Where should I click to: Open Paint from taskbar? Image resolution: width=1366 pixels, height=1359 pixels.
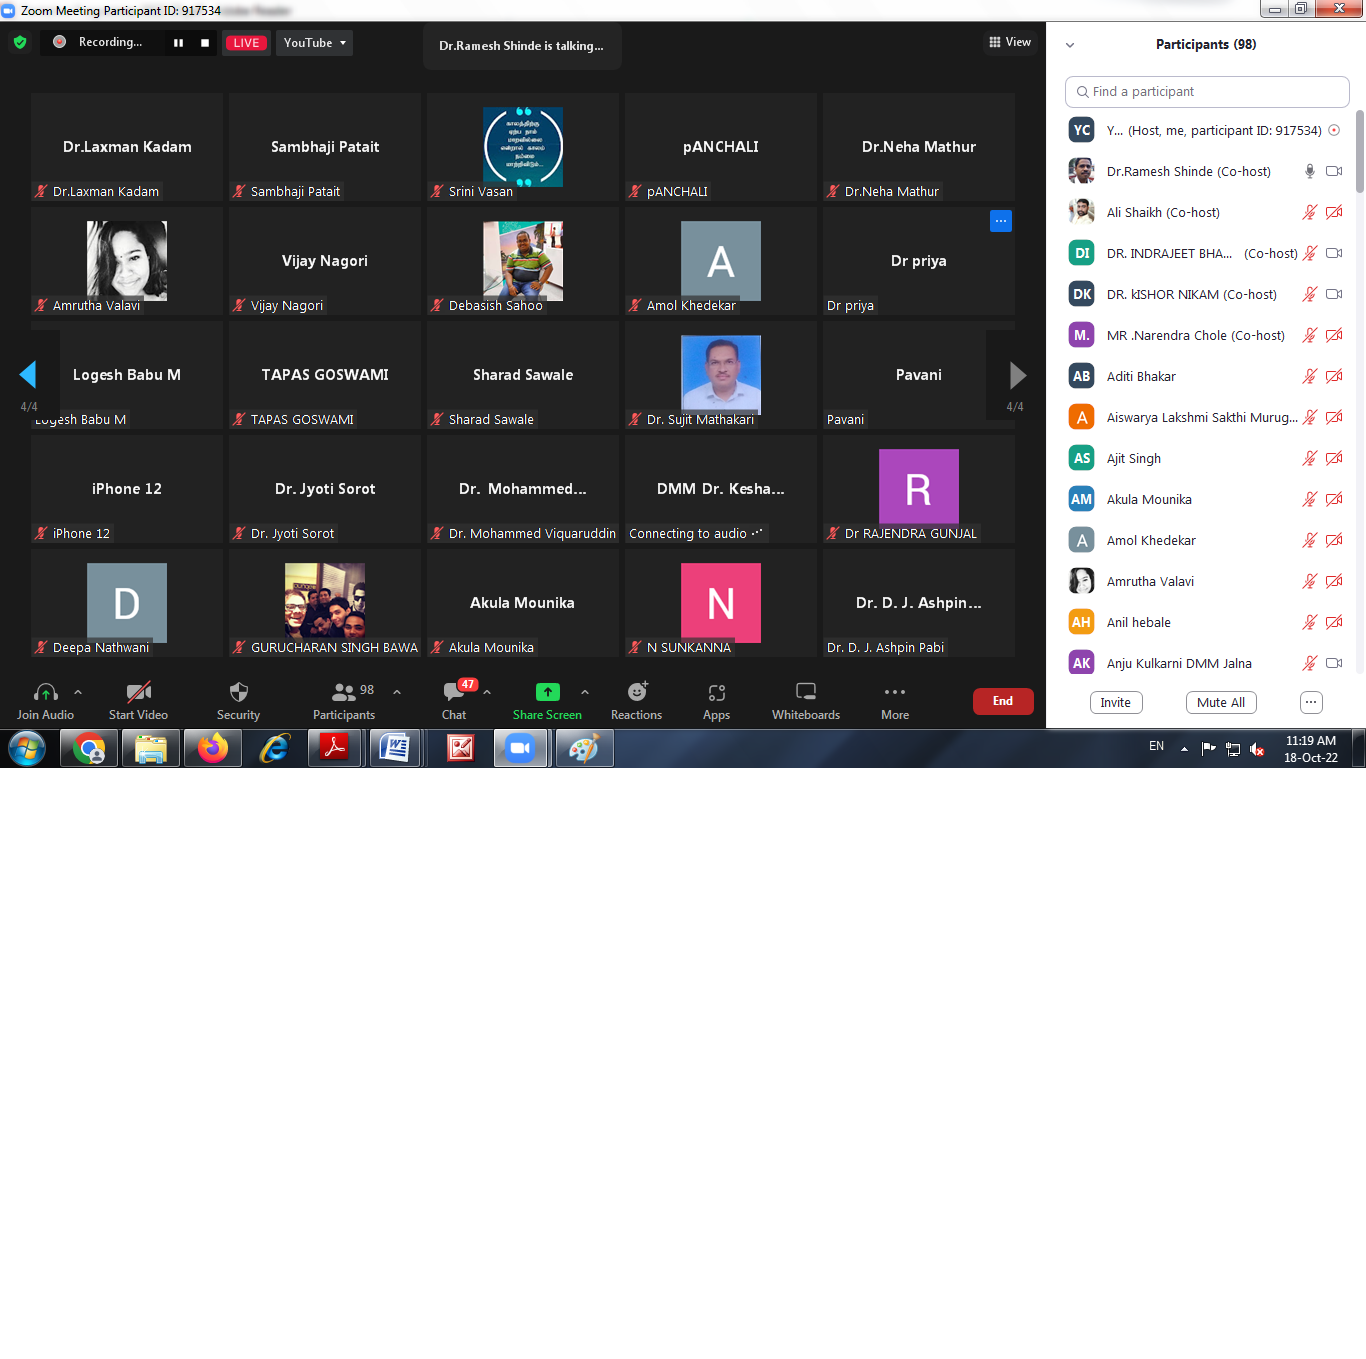(584, 748)
